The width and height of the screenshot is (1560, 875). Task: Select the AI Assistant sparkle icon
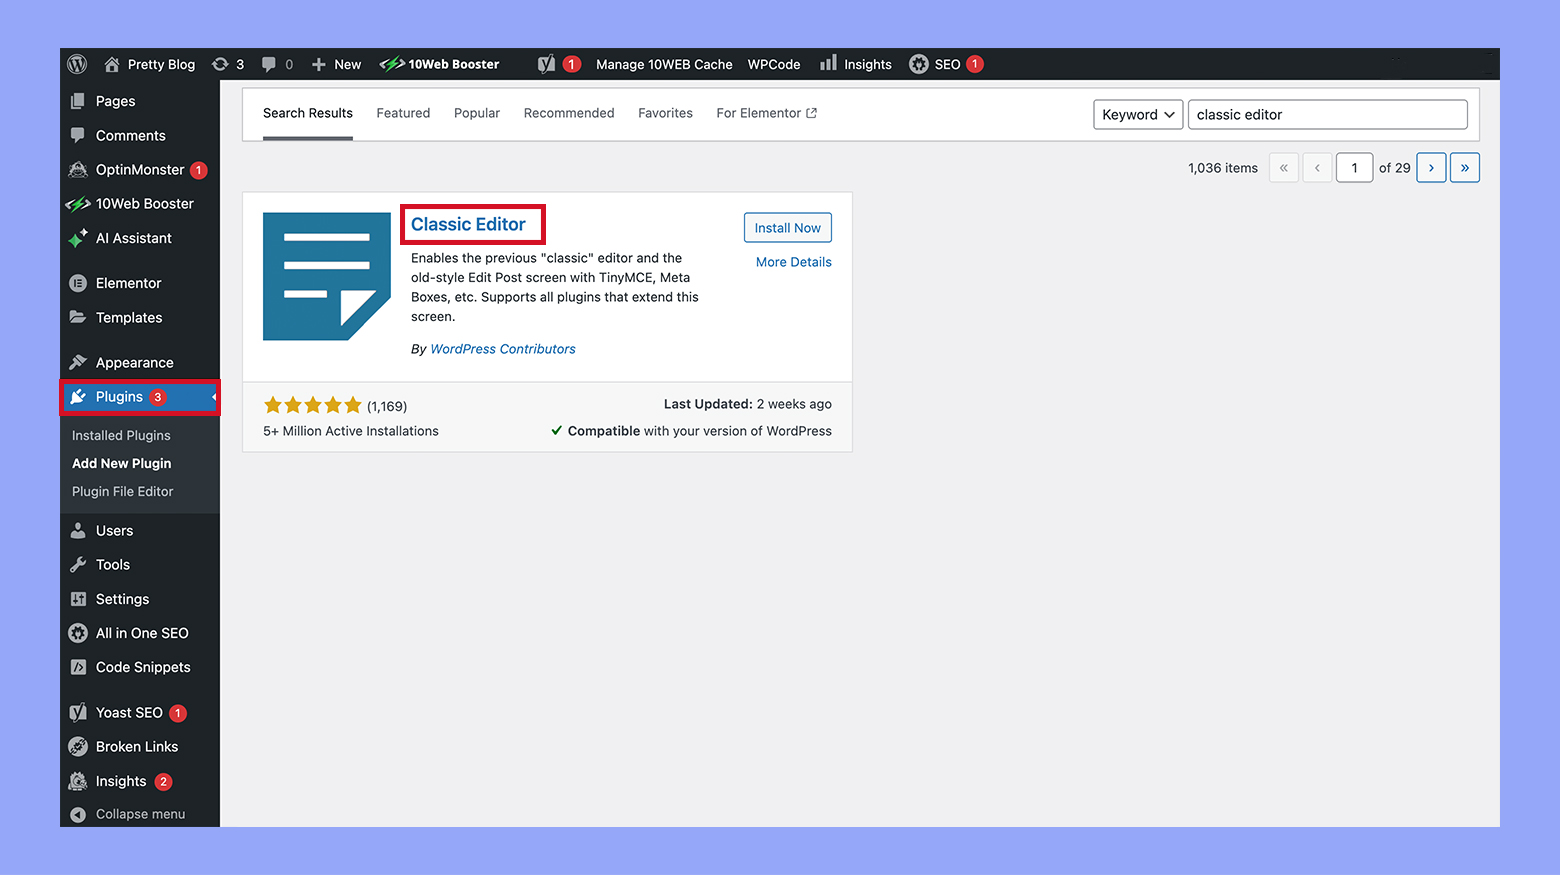pos(78,238)
